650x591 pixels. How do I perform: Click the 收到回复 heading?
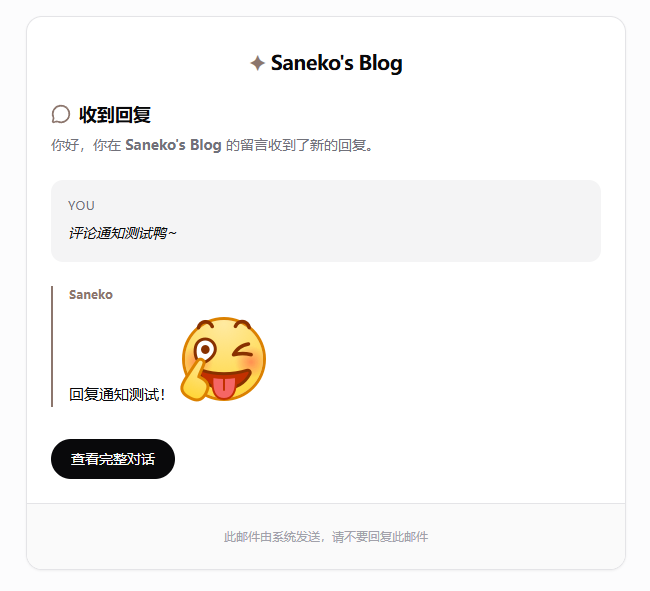(115, 115)
